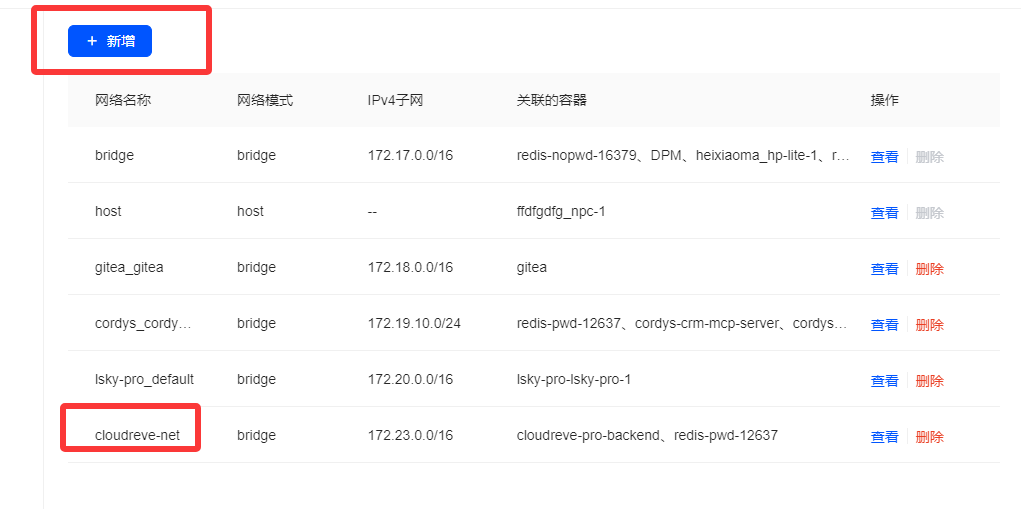
Task: Click the gitea_gitea network name
Action: tap(129, 267)
